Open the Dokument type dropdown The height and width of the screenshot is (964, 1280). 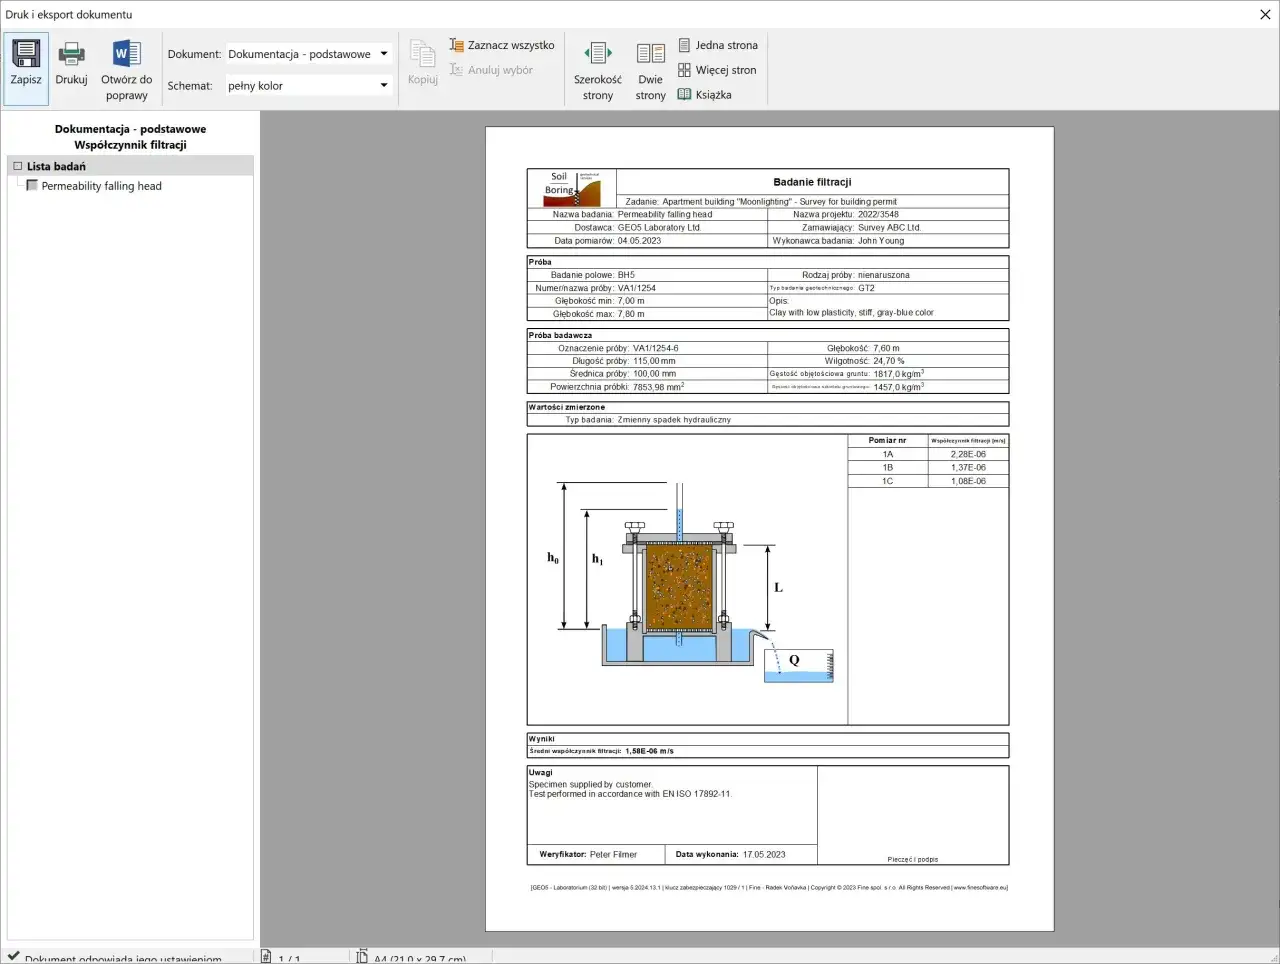coord(309,54)
